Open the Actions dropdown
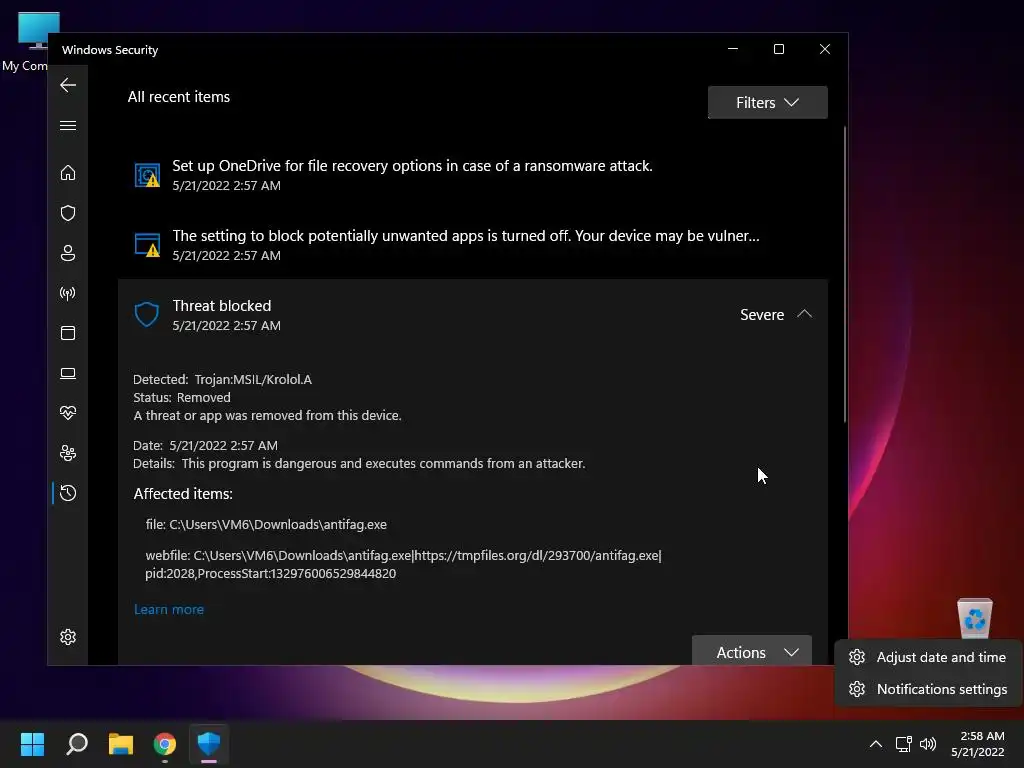Viewport: 1024px width, 768px height. (x=752, y=650)
